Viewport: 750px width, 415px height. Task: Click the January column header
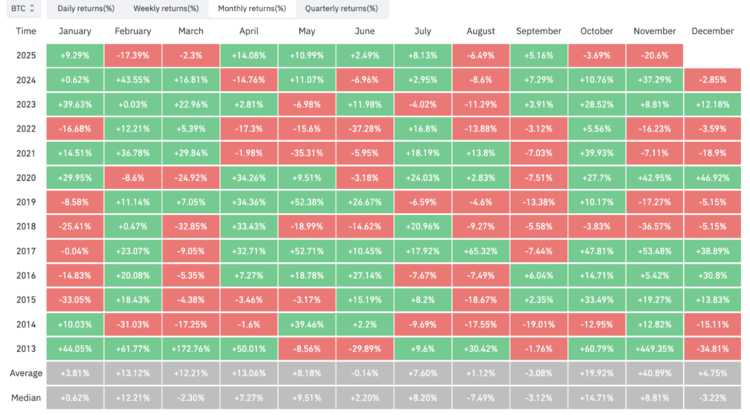(x=75, y=31)
